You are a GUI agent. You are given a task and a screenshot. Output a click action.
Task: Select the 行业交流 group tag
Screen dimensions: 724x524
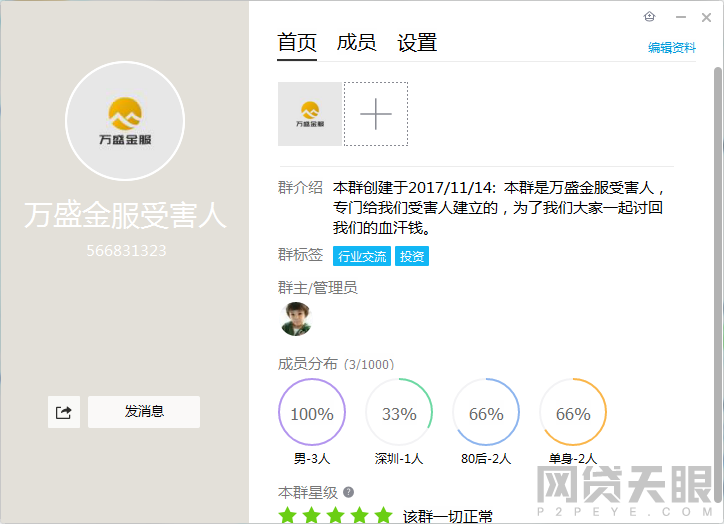tap(362, 256)
